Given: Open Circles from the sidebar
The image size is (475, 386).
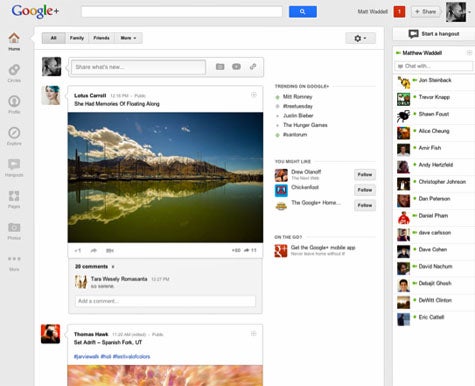Looking at the screenshot, I should [x=14, y=73].
